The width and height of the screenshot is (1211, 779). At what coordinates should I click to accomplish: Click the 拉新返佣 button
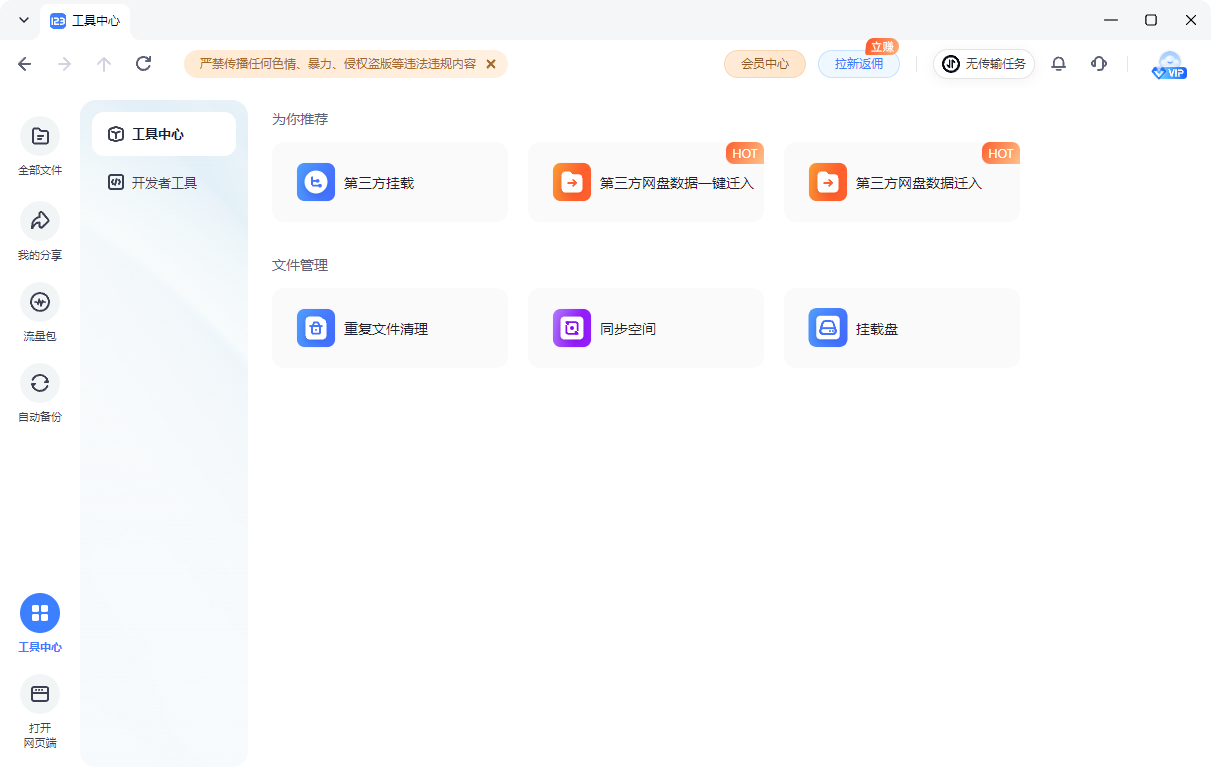[858, 63]
